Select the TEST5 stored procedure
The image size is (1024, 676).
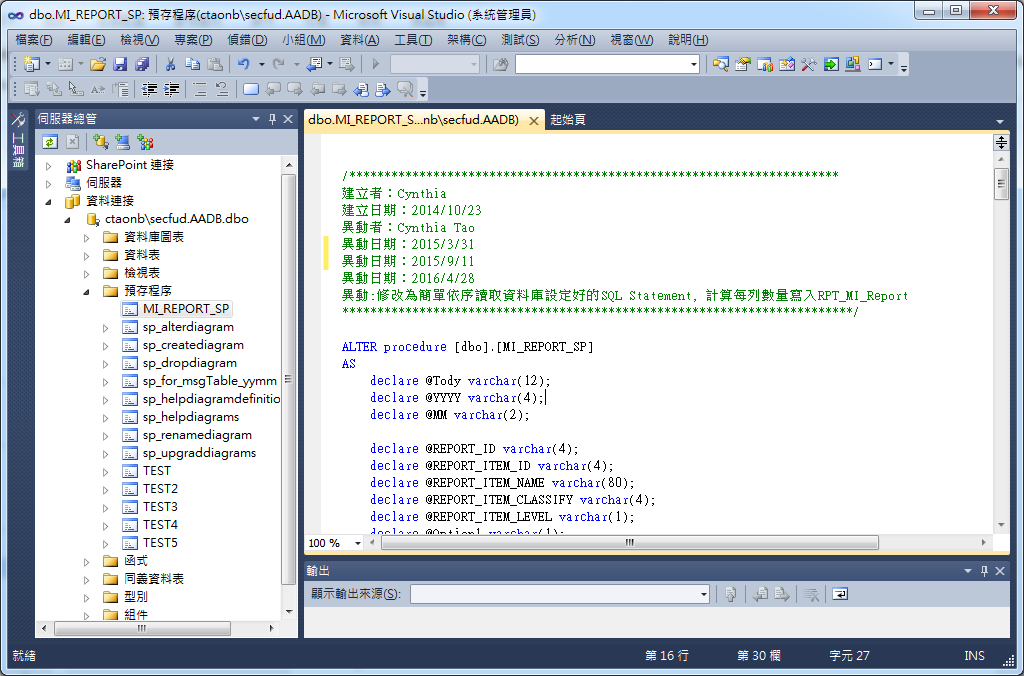pyautogui.click(x=160, y=542)
